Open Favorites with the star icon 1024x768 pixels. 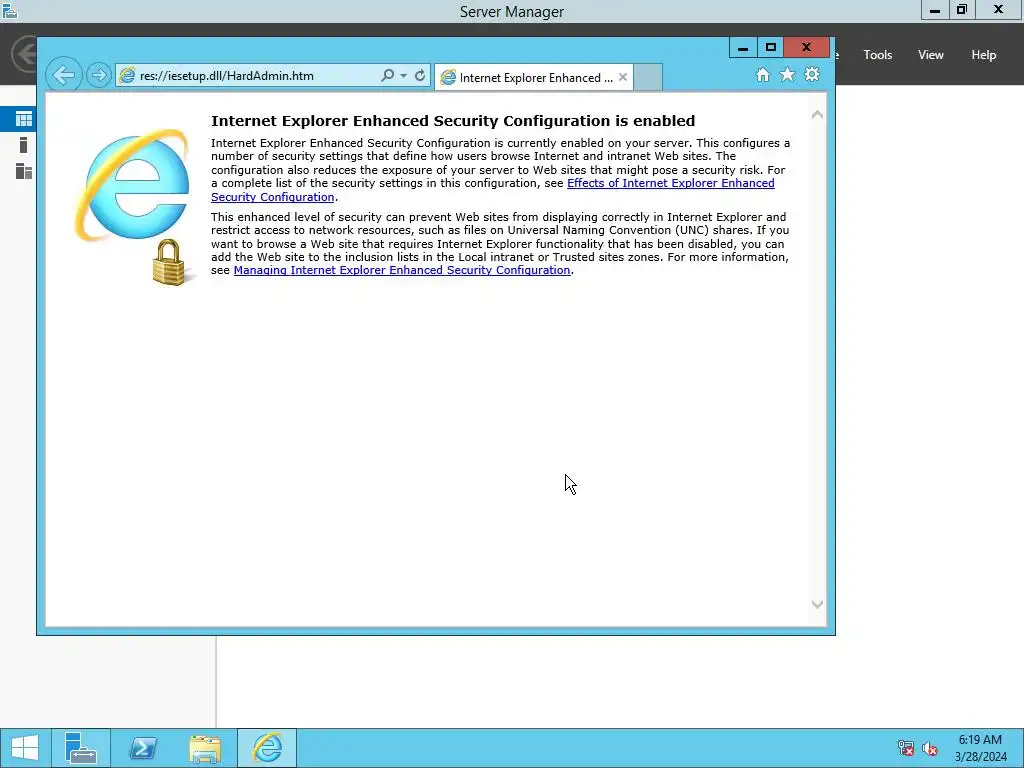tap(788, 74)
